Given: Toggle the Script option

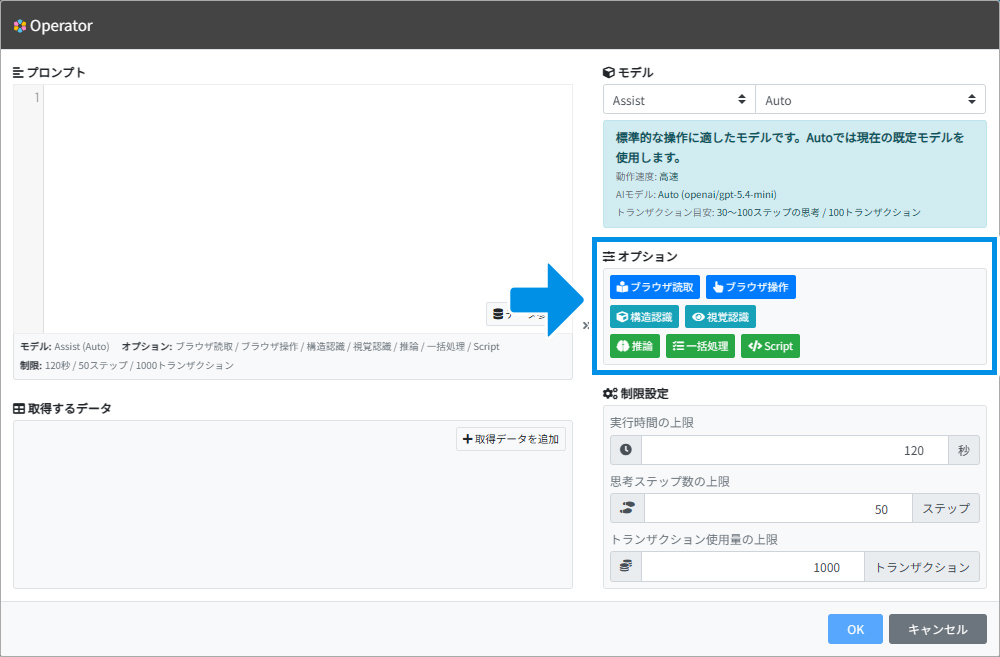Looking at the screenshot, I should pos(770,346).
